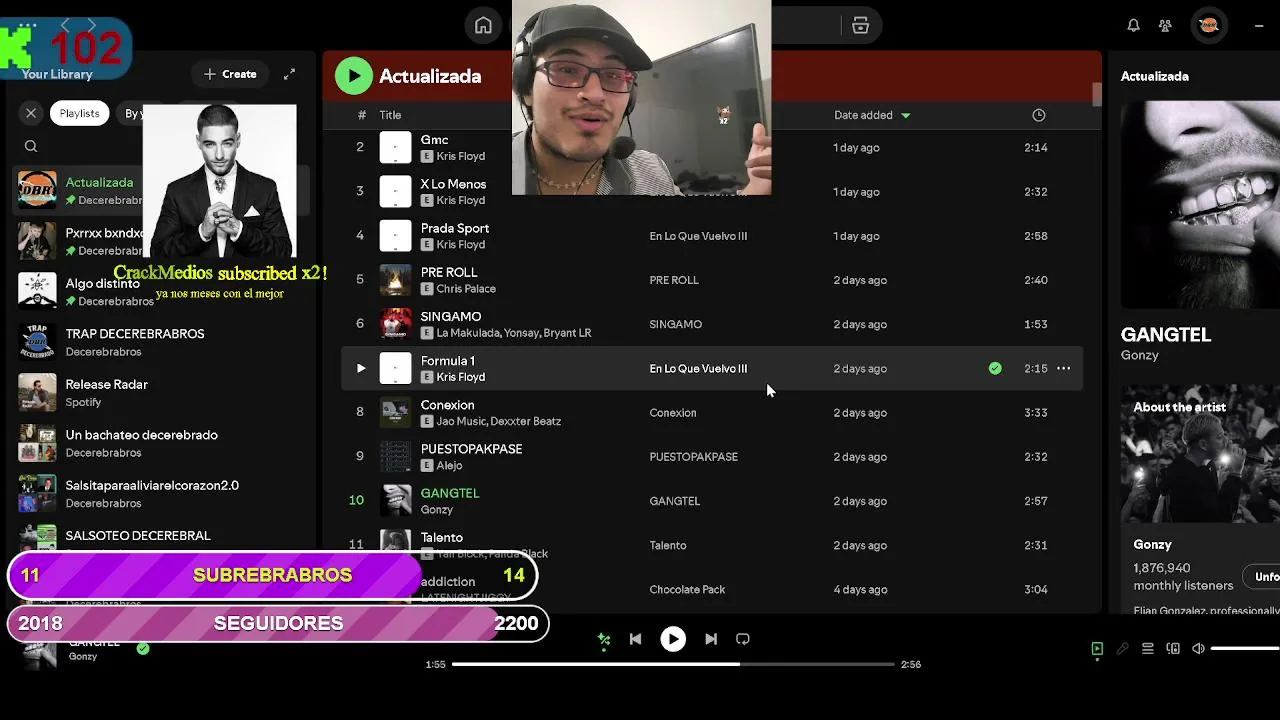Toggle repeat mode
1280x720 pixels.
(x=743, y=639)
